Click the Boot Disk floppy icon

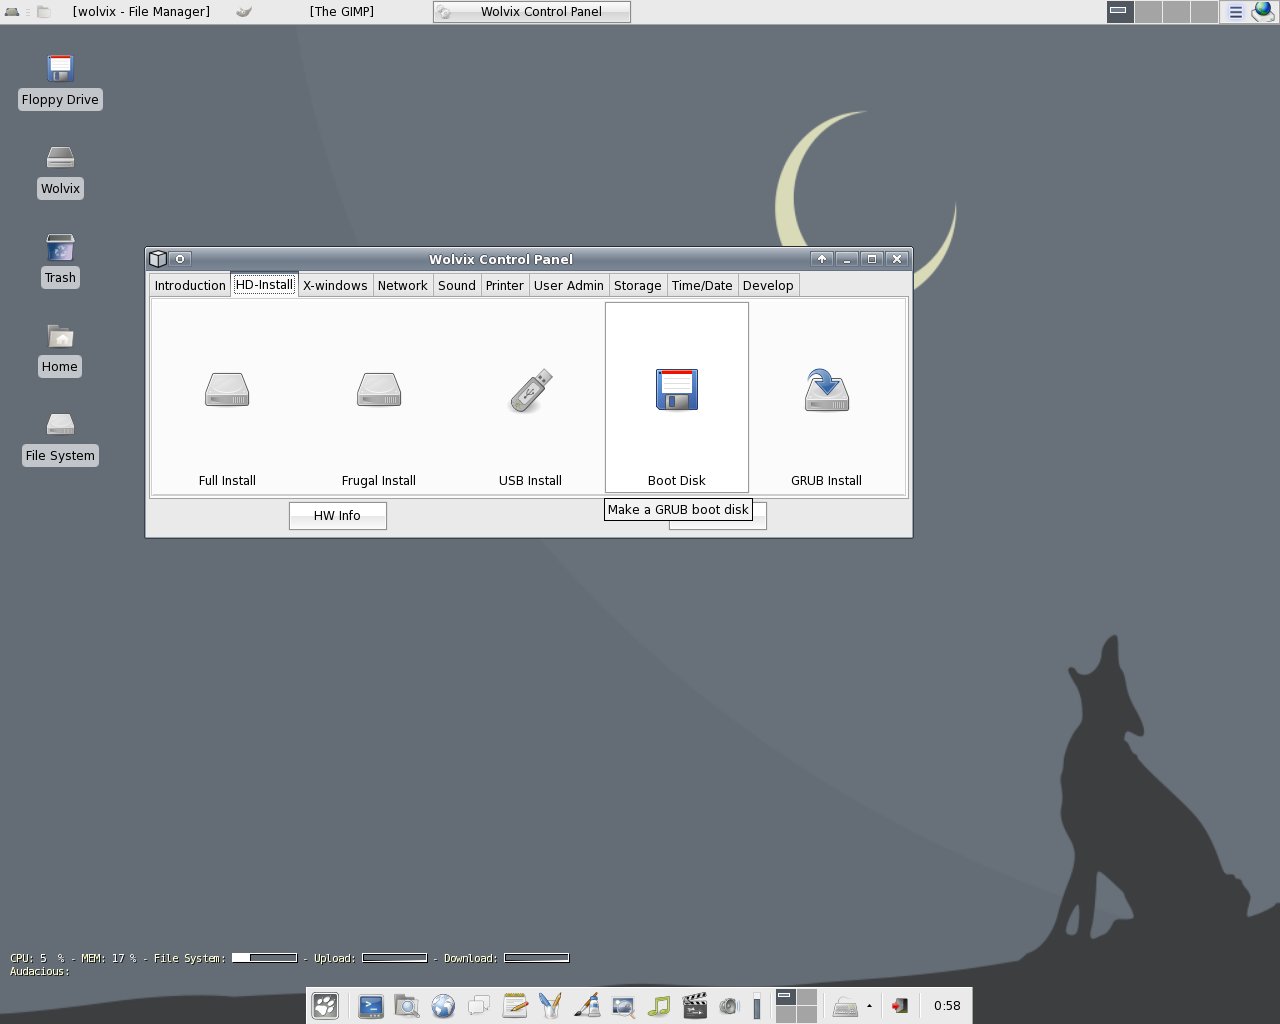click(677, 390)
